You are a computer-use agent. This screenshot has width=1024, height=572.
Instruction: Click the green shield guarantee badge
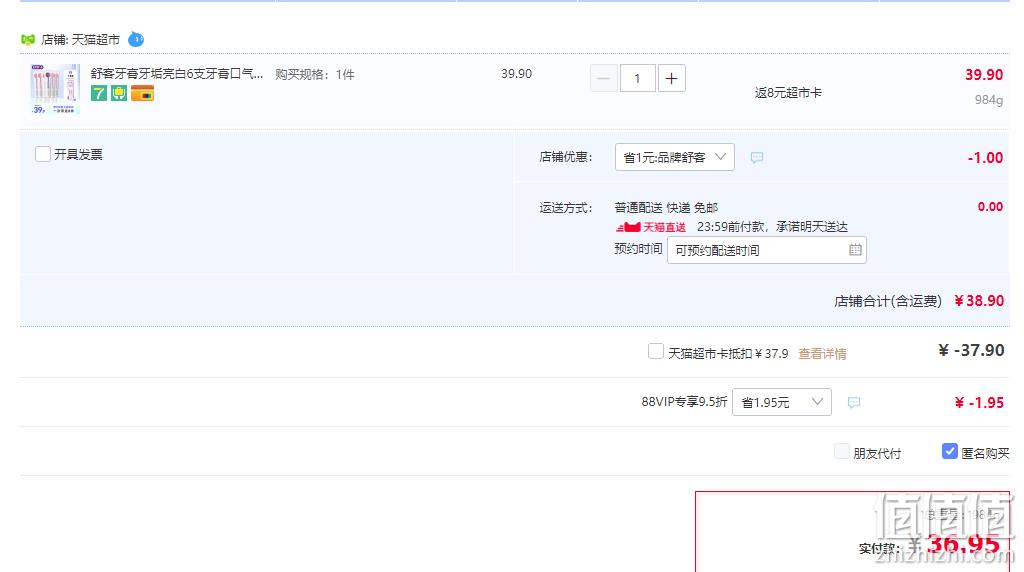[119, 93]
